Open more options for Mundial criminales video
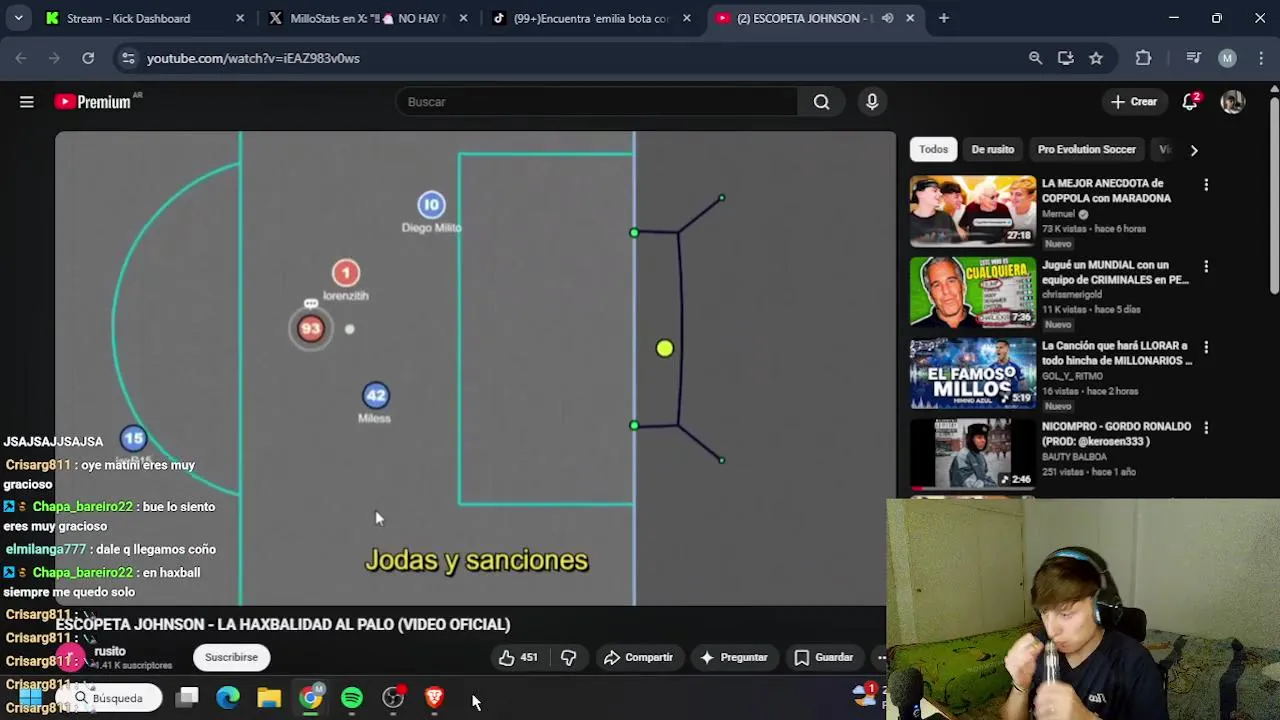 (1206, 267)
